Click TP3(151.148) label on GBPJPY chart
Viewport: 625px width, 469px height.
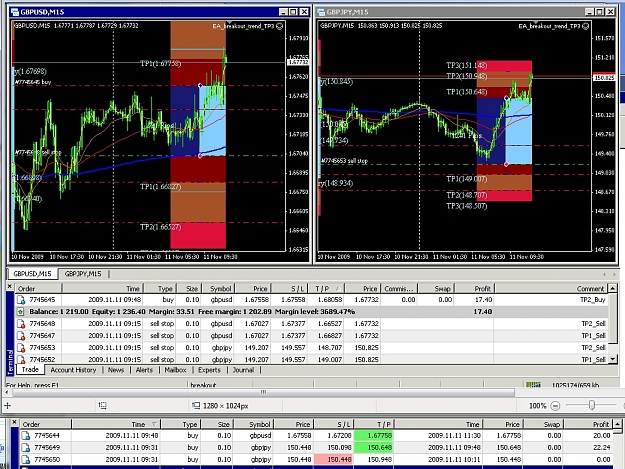[x=466, y=65]
